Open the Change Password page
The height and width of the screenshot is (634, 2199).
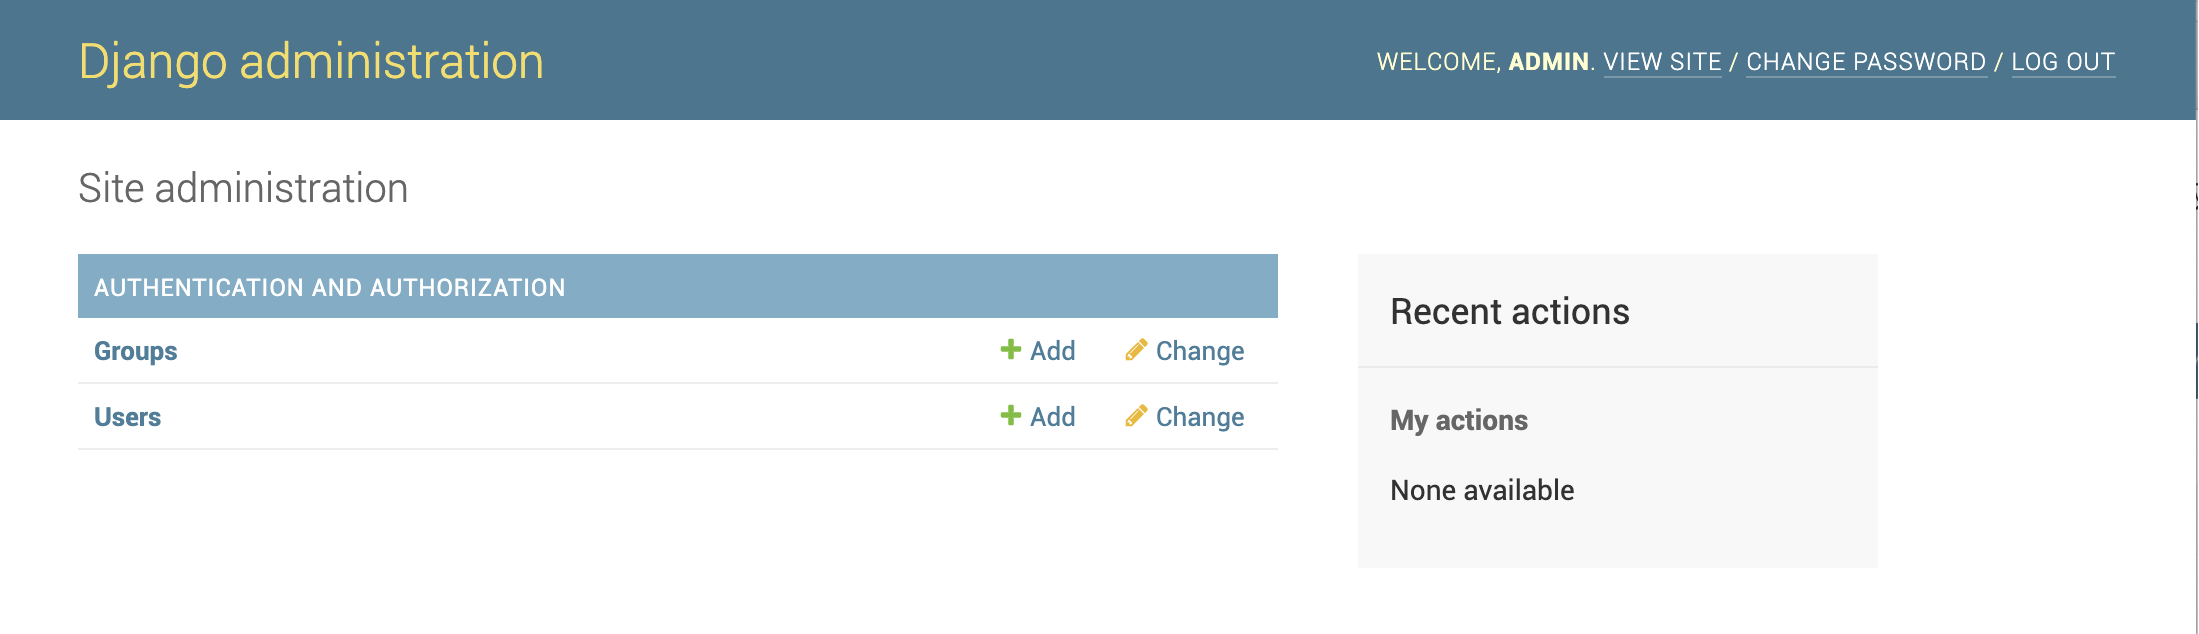click(1866, 62)
